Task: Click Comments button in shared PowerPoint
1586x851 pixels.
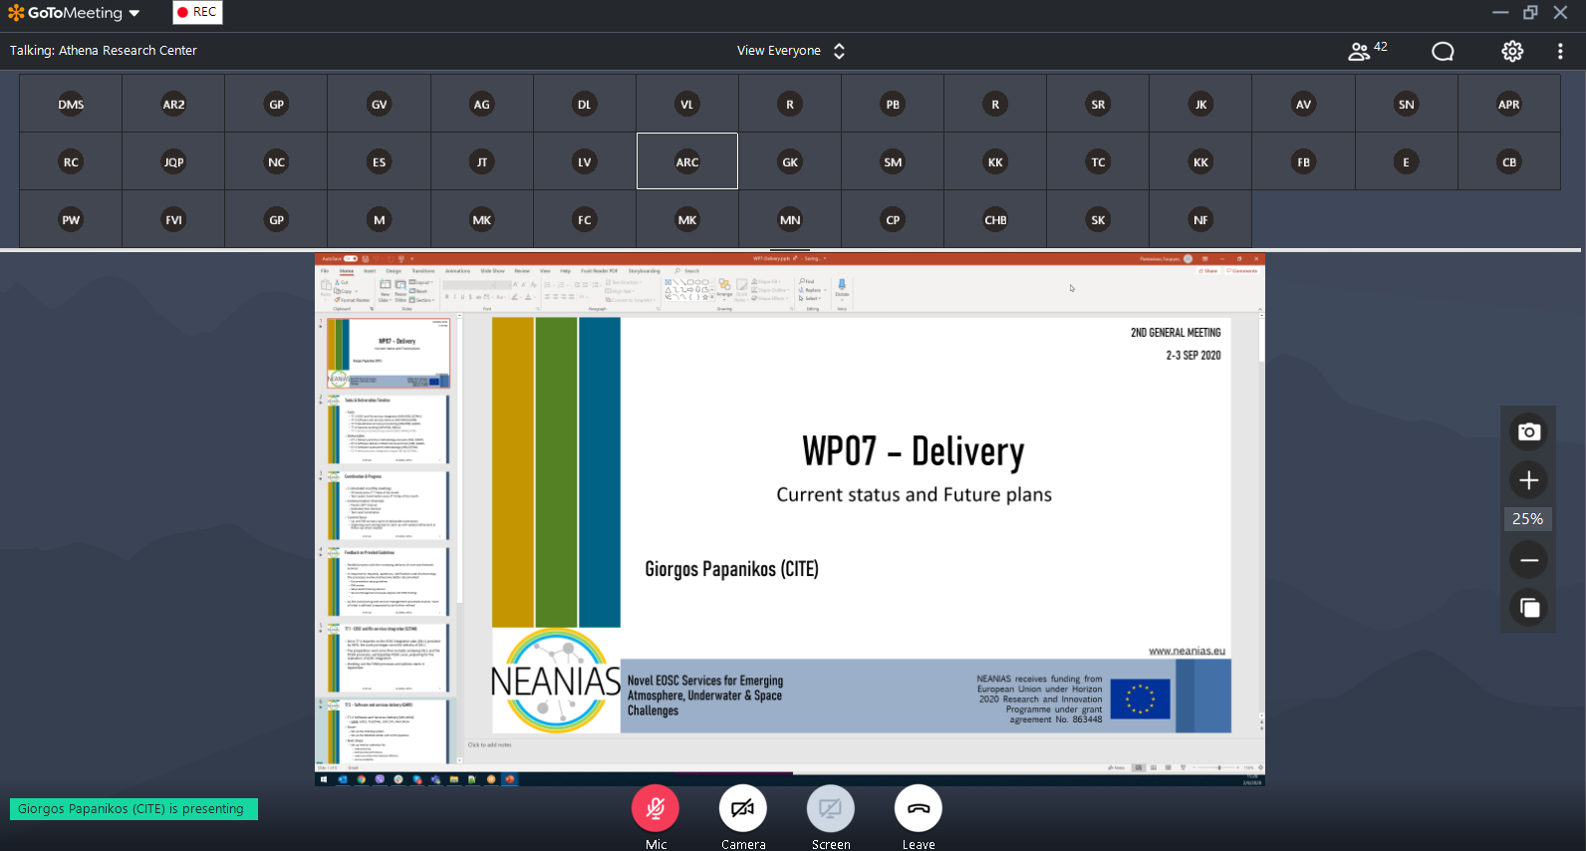Action: [x=1242, y=271]
